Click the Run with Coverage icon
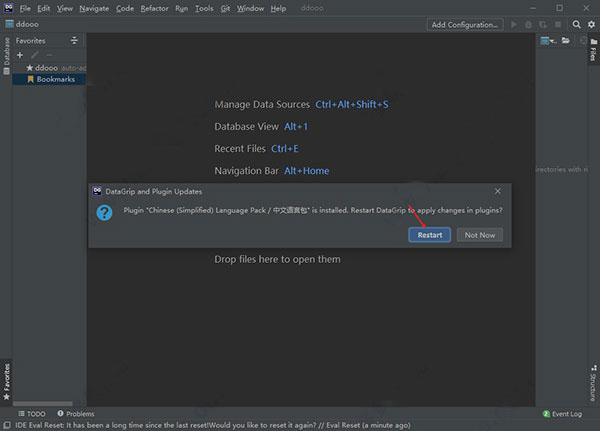This screenshot has height=431, width=600. (x=543, y=24)
